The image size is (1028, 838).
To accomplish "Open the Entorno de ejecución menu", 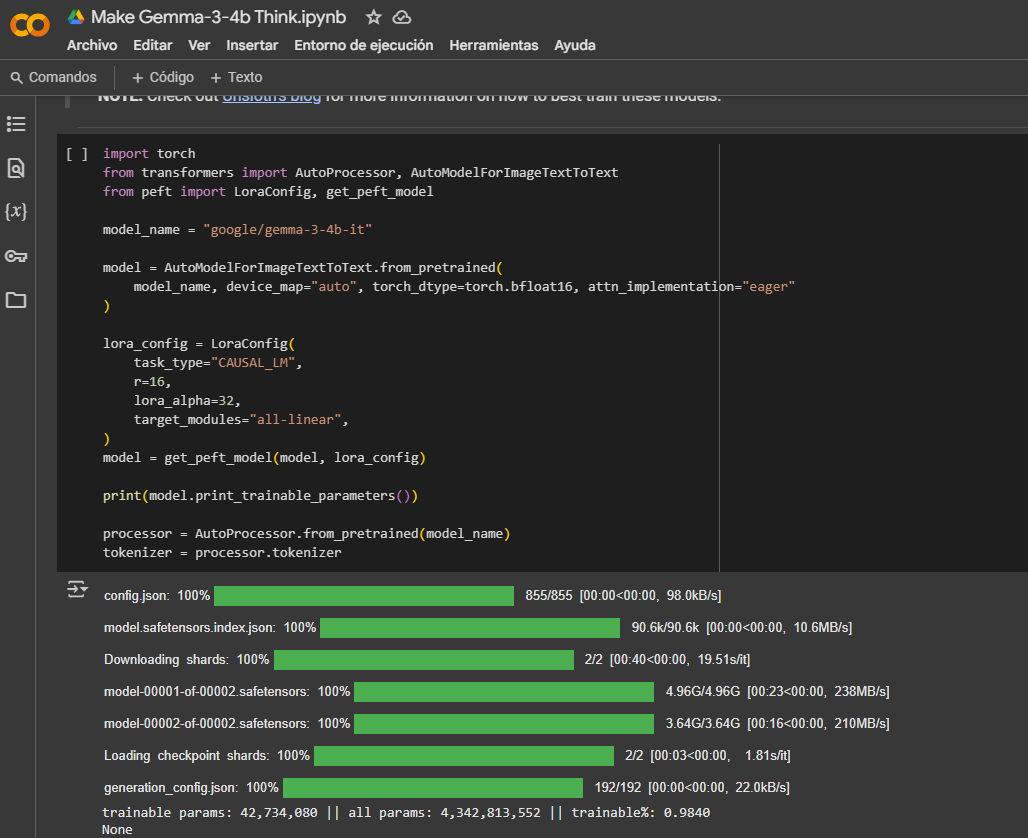I will [363, 45].
